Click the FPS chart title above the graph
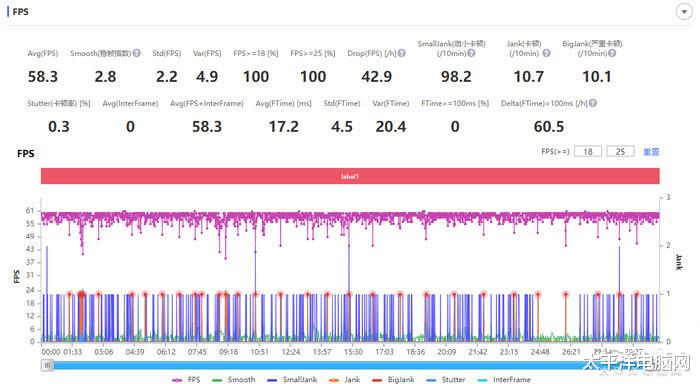The width and height of the screenshot is (700, 384). click(x=25, y=154)
